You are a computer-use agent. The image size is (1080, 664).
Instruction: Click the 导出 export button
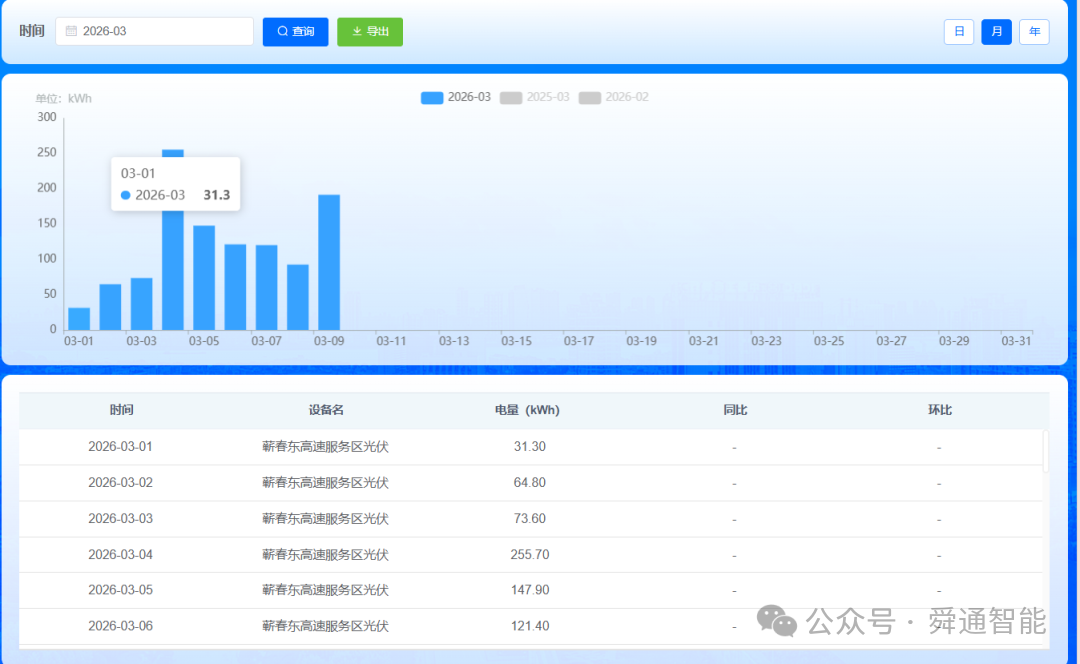click(369, 31)
